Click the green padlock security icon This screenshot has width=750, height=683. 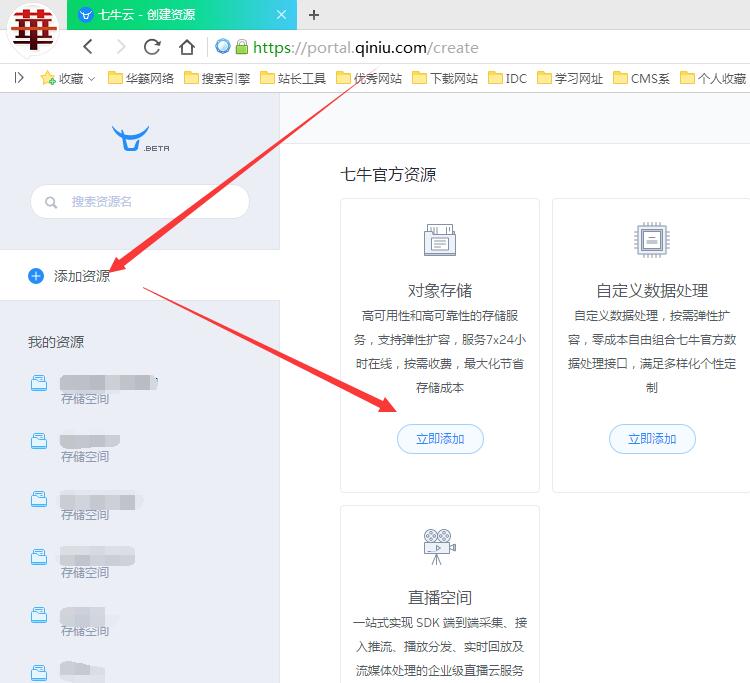(x=242, y=46)
